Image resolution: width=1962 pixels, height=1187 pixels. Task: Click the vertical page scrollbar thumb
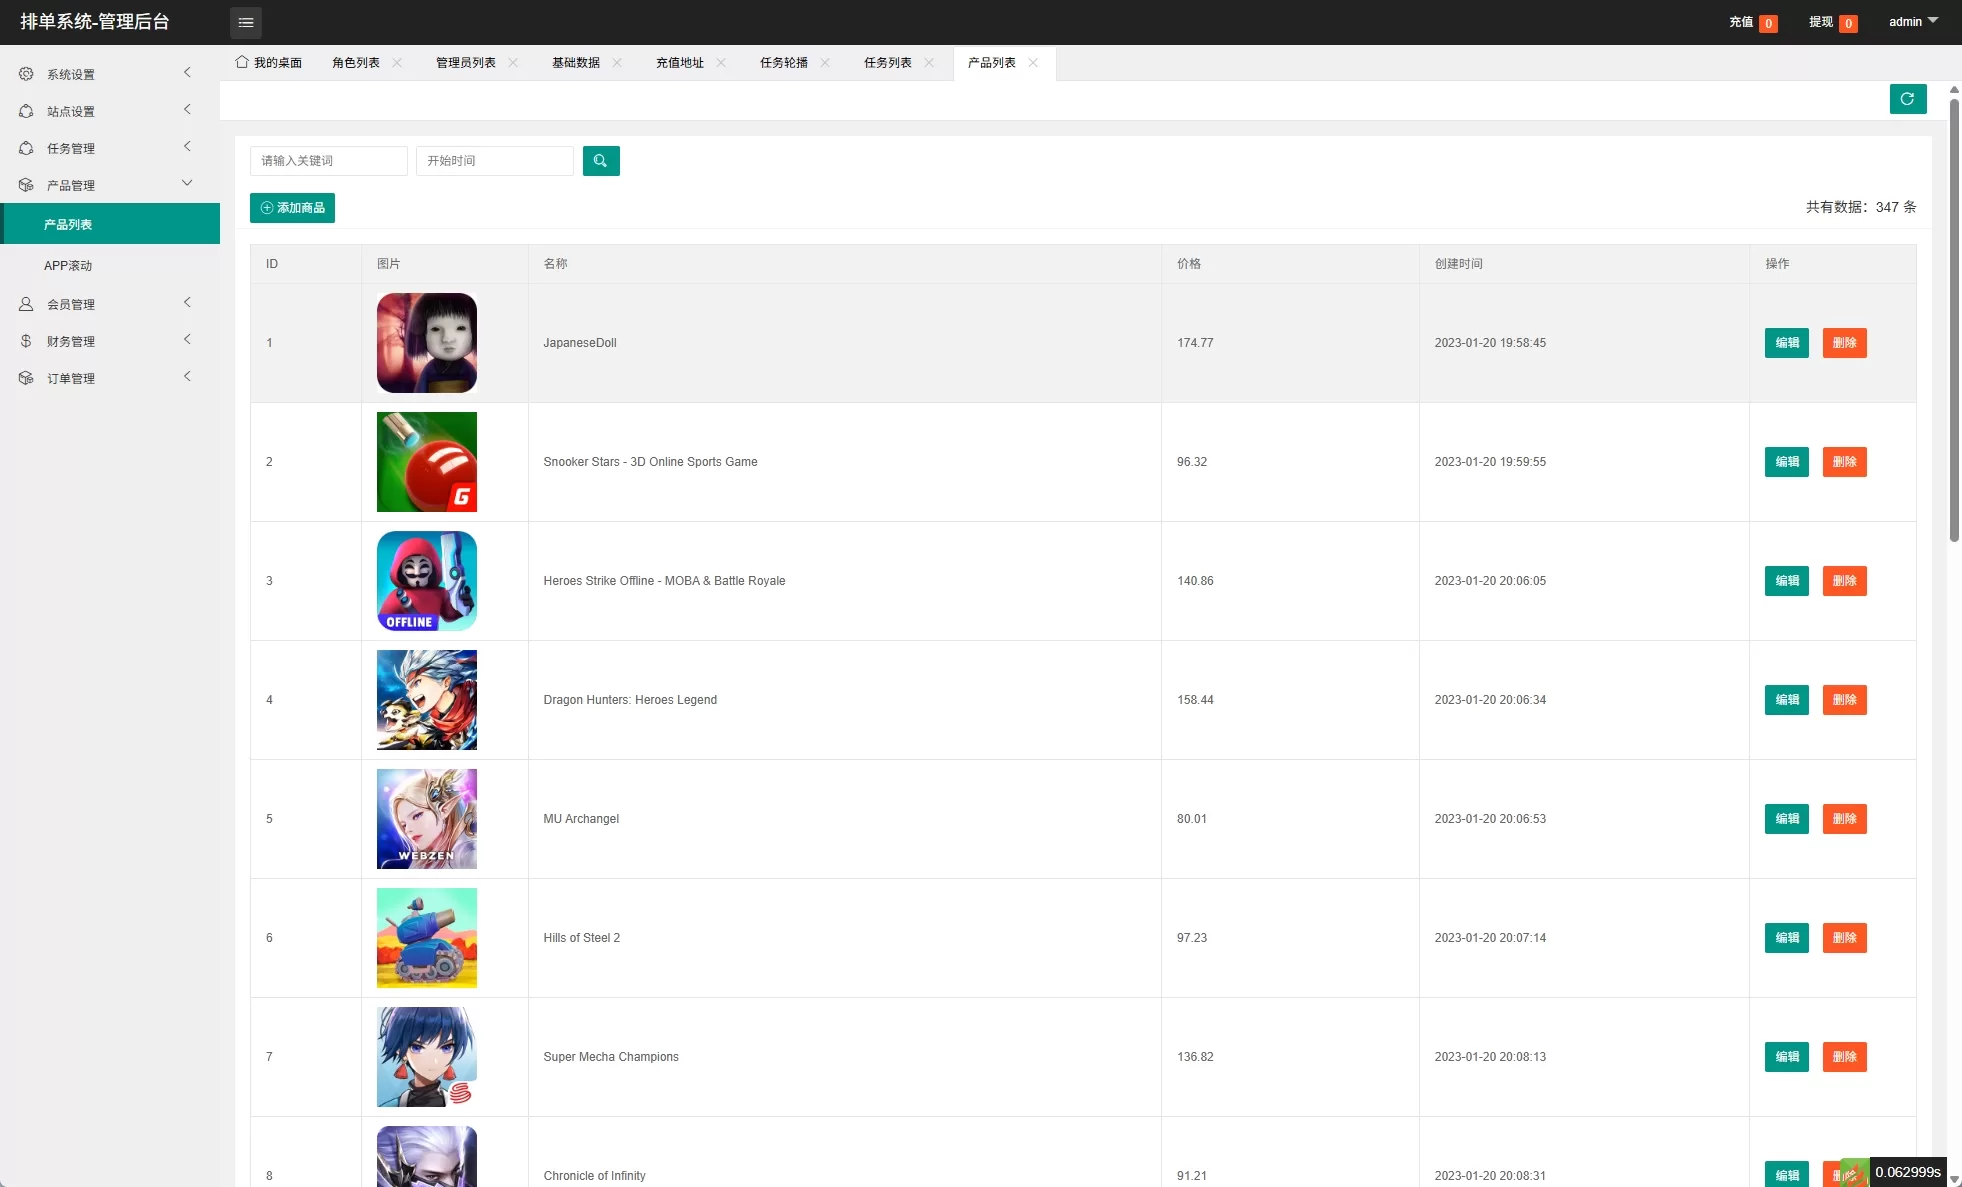point(1954,320)
